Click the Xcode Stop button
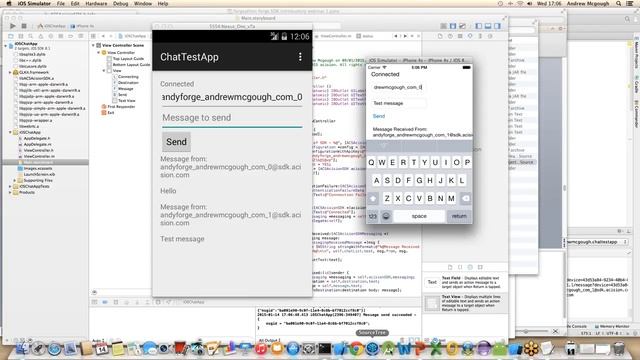 (24, 26)
